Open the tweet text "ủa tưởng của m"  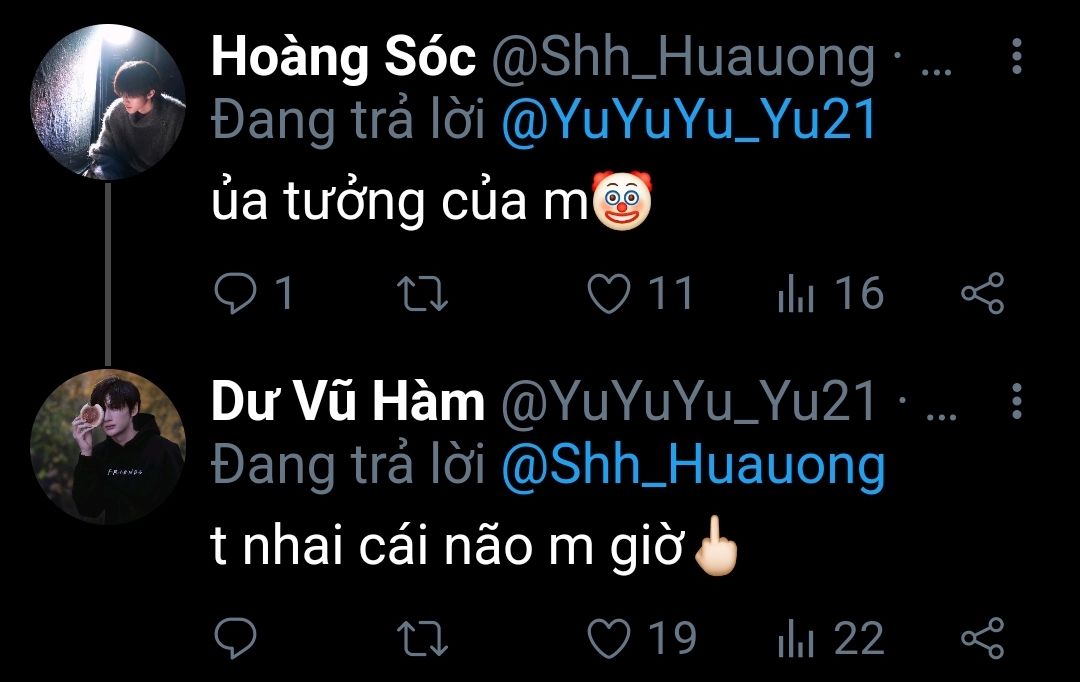pos(398,203)
